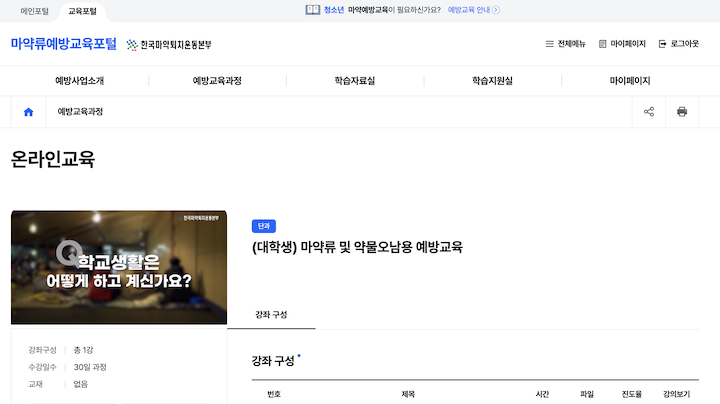The height and width of the screenshot is (404, 720).
Task: Click 30일 과정 value
Action: 90,367
